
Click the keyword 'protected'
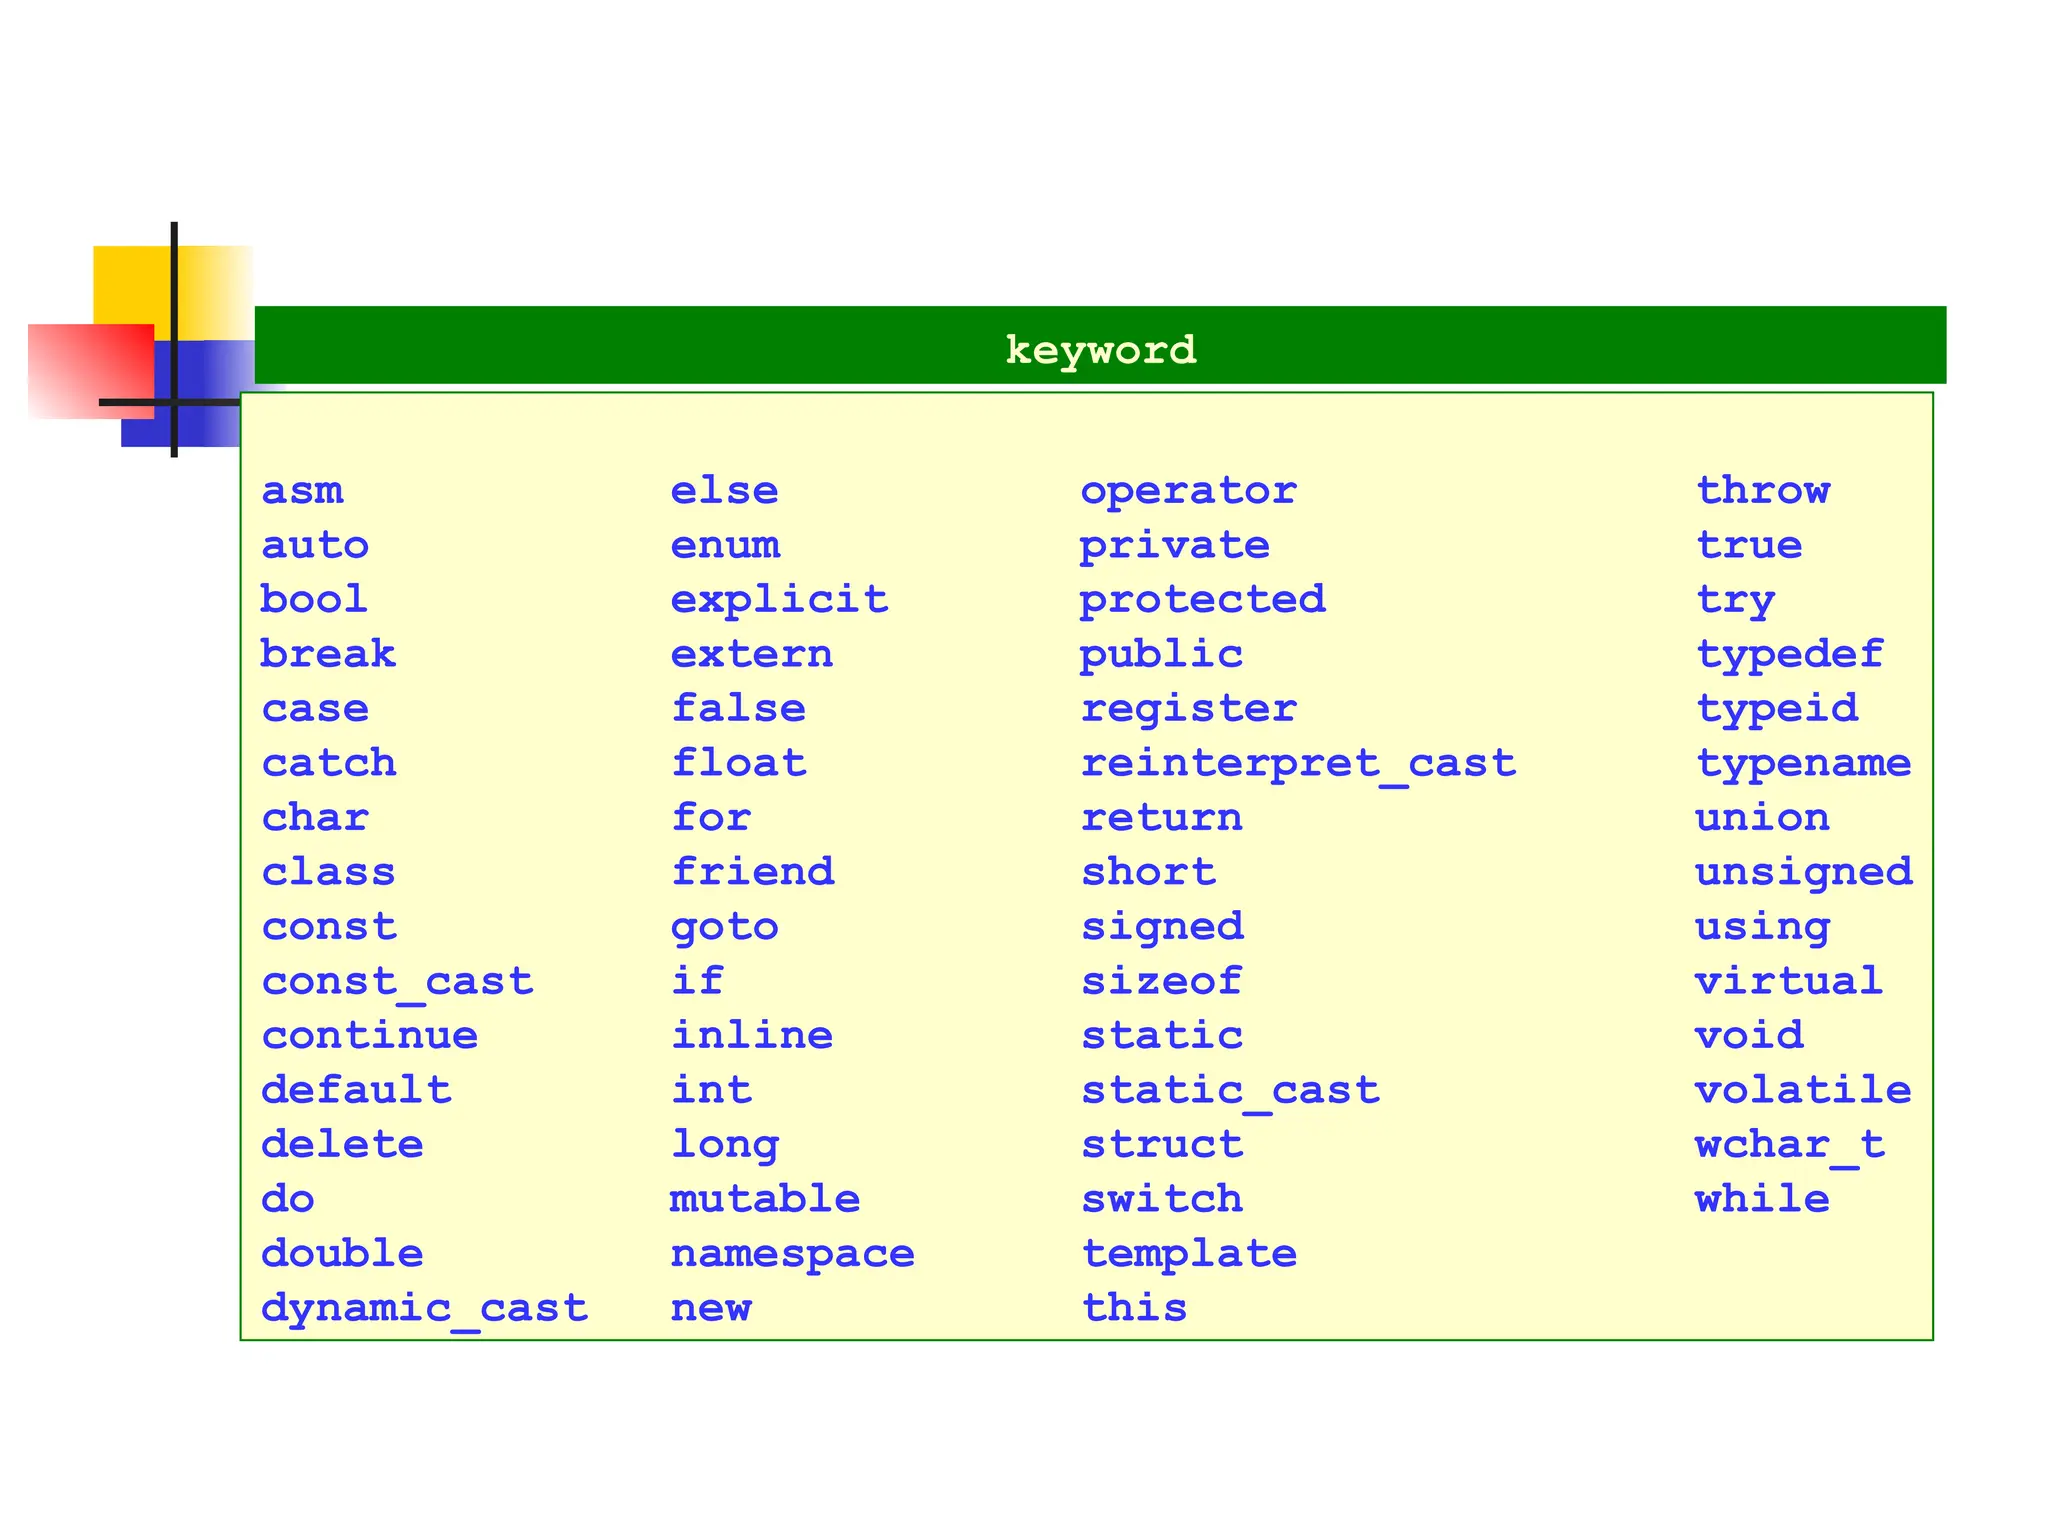pyautogui.click(x=1203, y=600)
